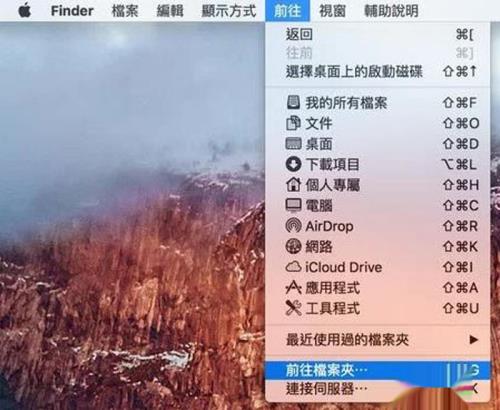Choose 返回 from the menu
This screenshot has height=410, width=500.
click(378, 34)
